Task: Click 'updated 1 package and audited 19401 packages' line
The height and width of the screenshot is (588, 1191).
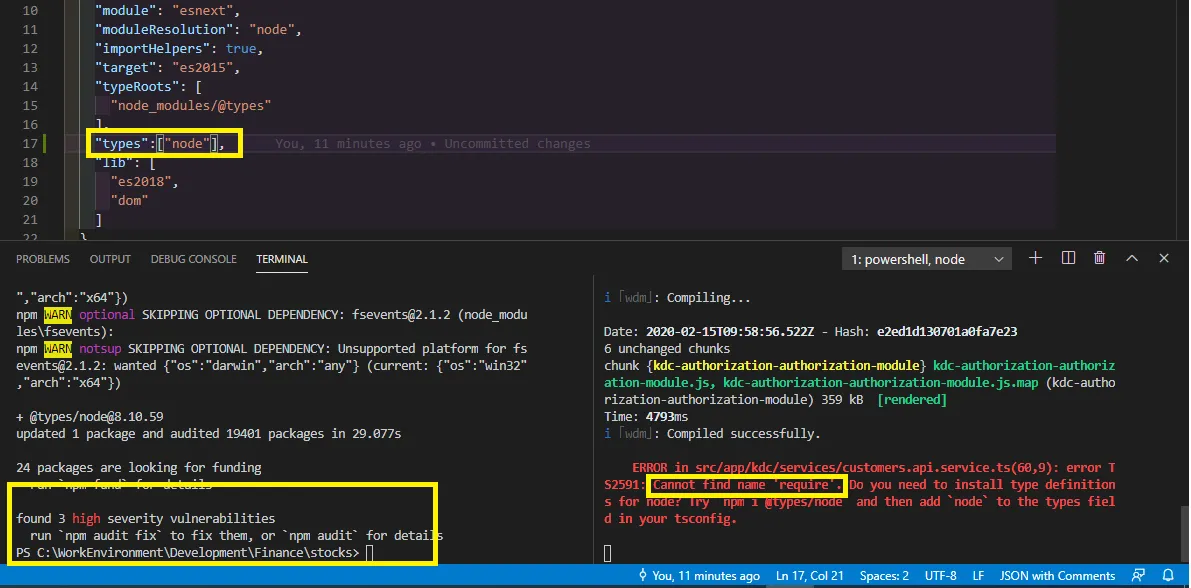Action: [x=208, y=434]
